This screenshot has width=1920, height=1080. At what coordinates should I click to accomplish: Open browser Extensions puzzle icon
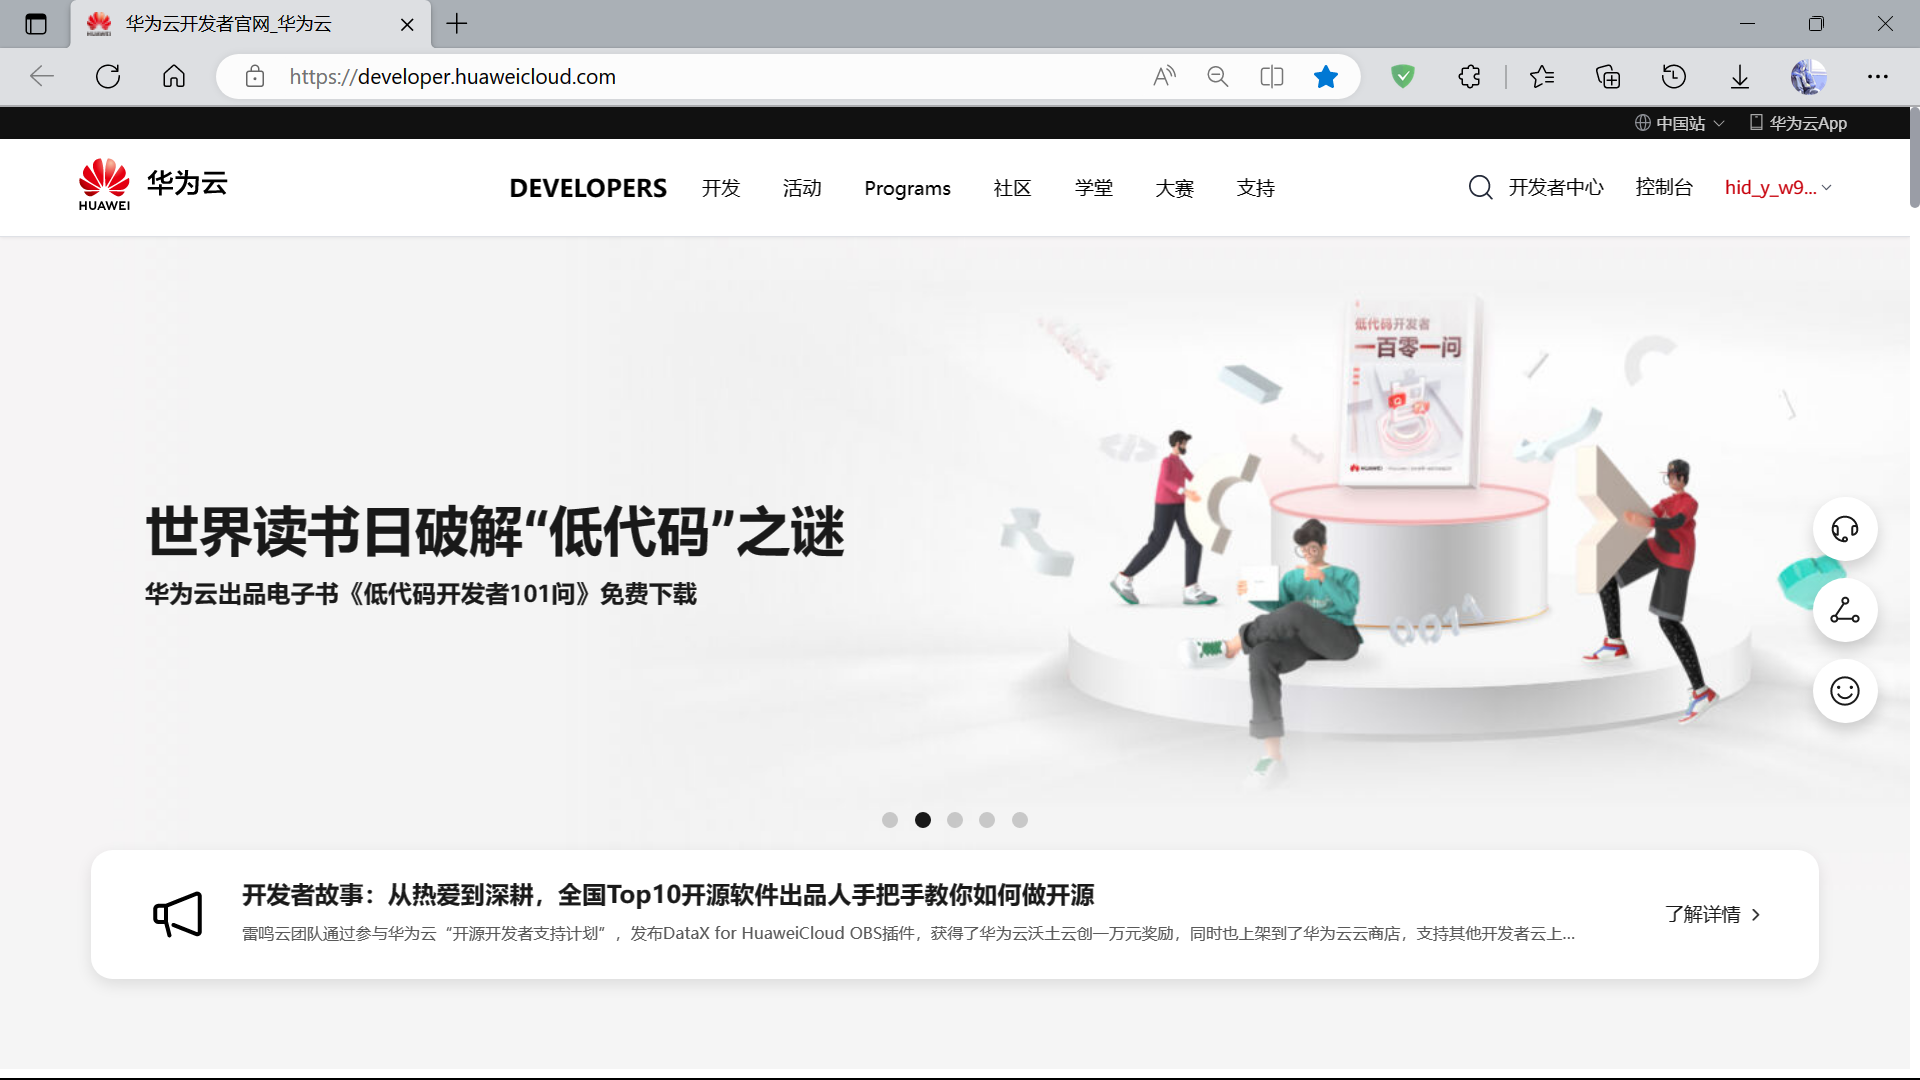1469,77
